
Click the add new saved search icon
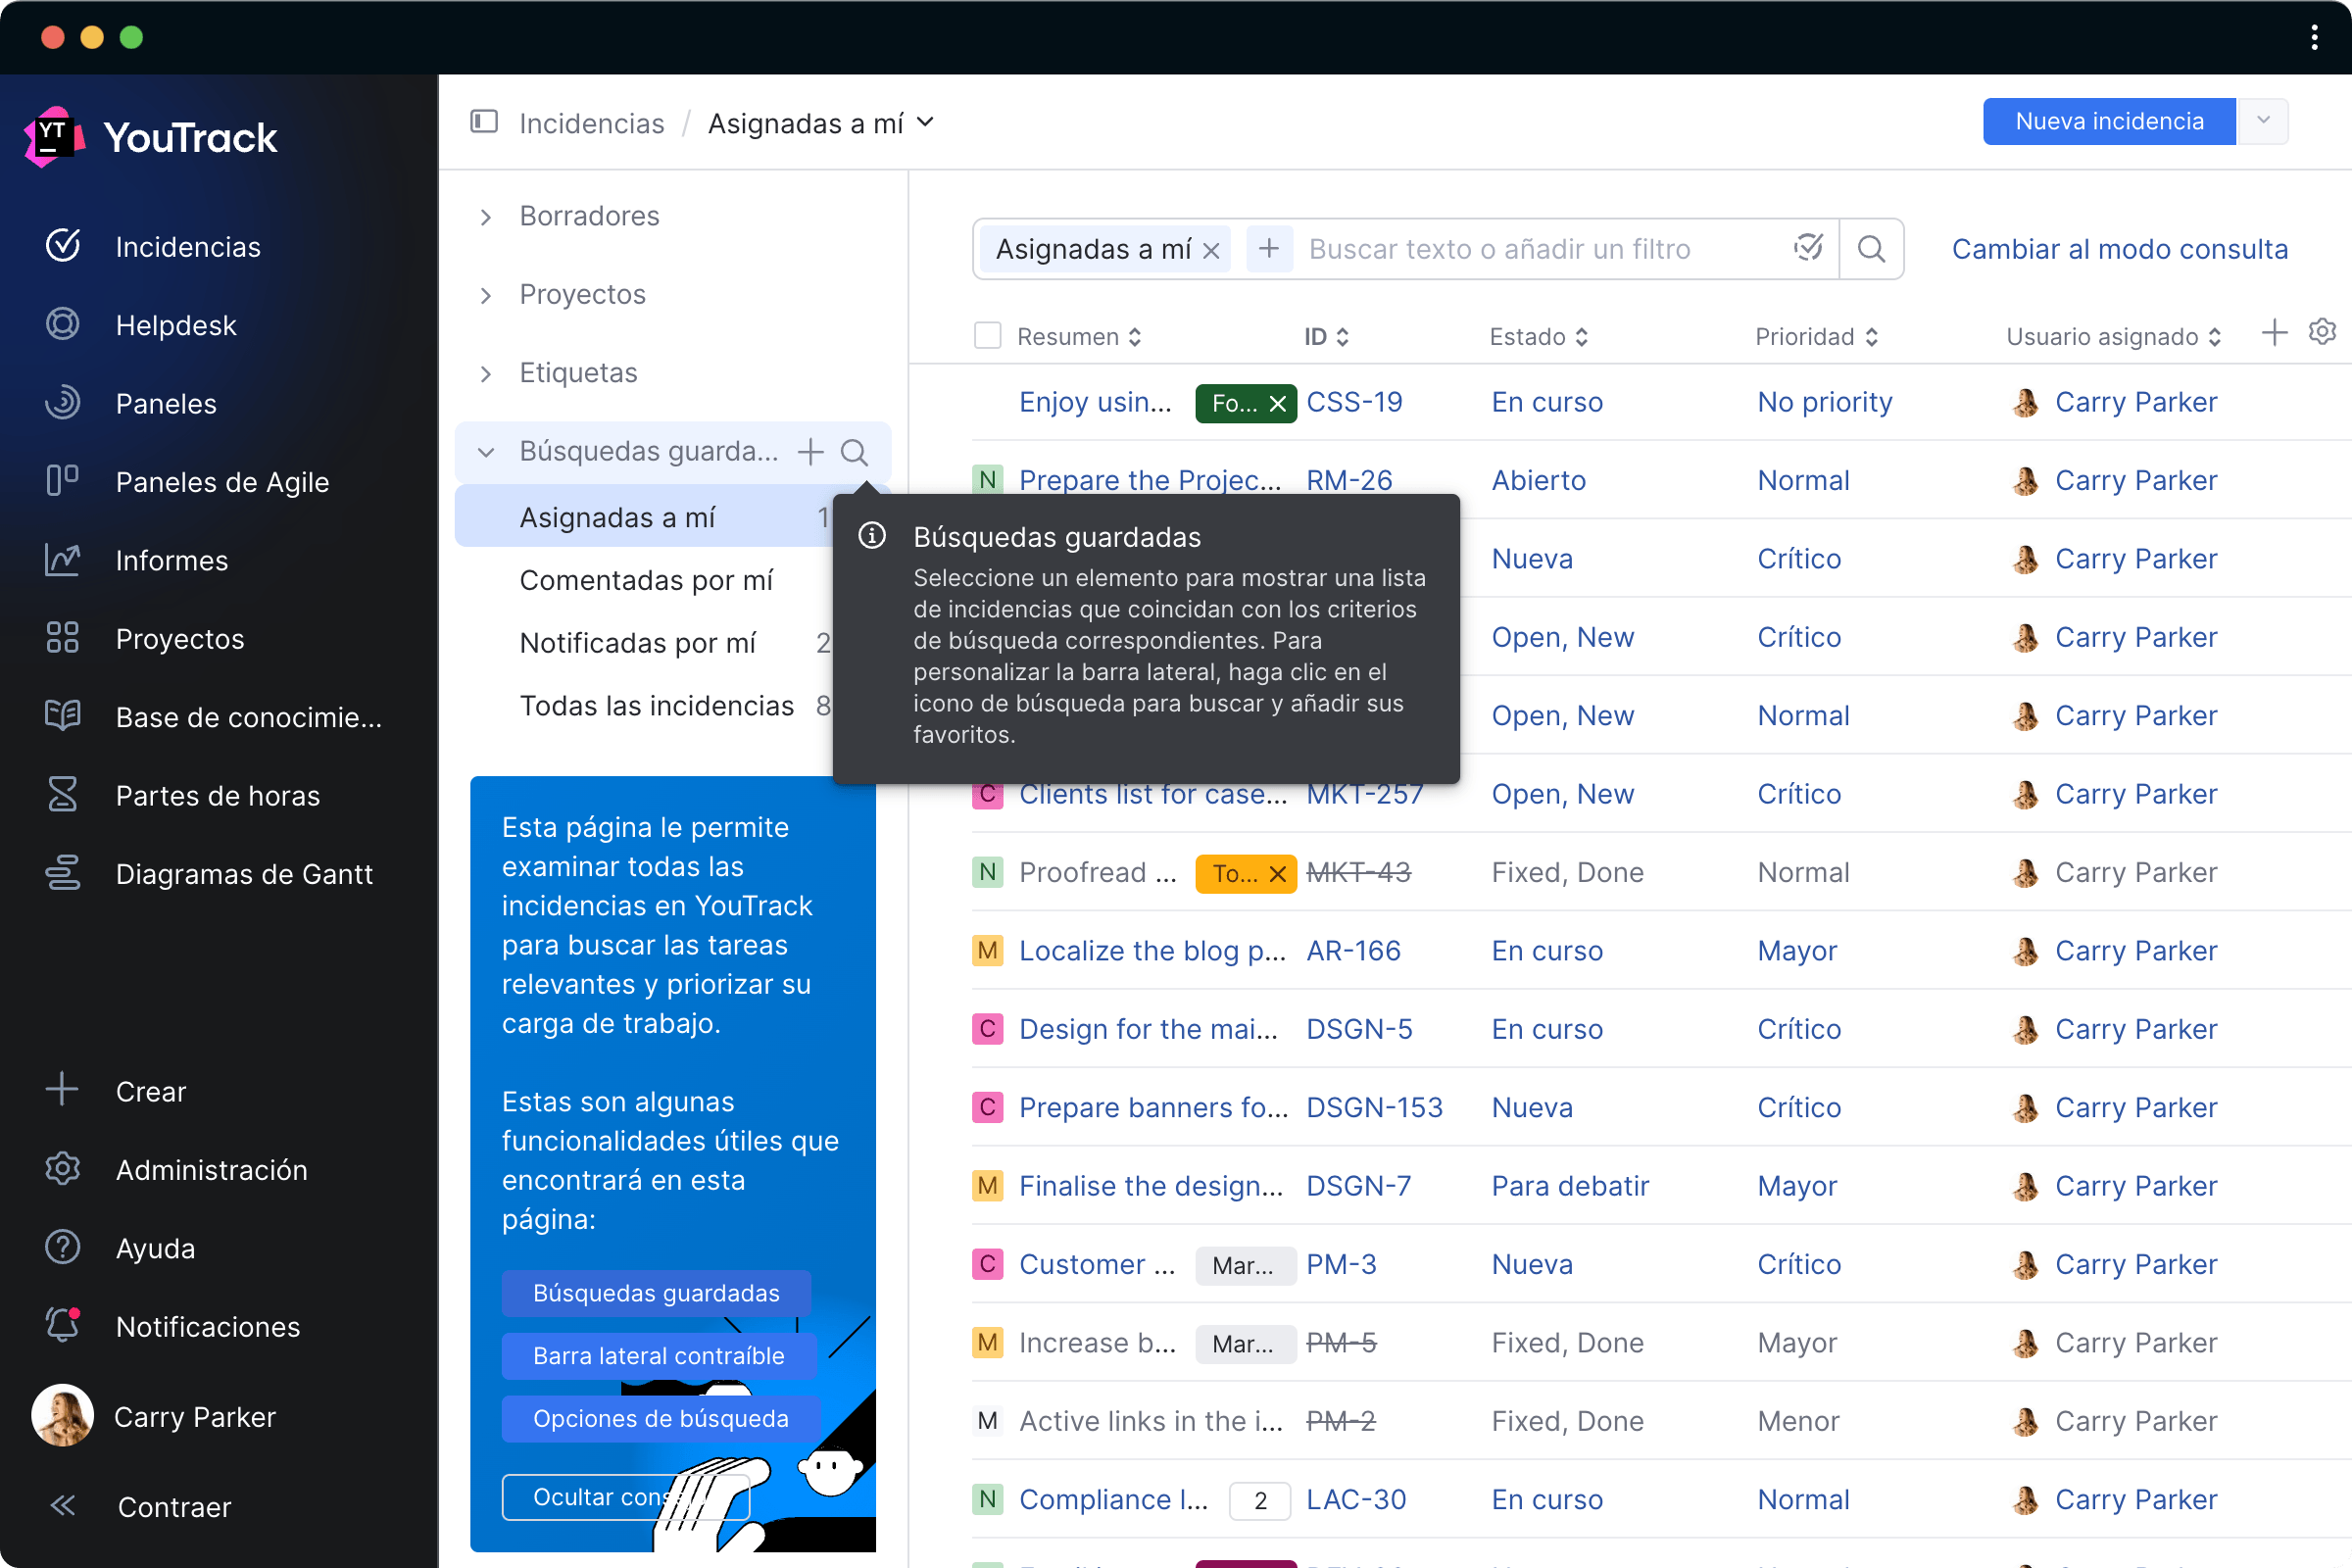point(810,452)
